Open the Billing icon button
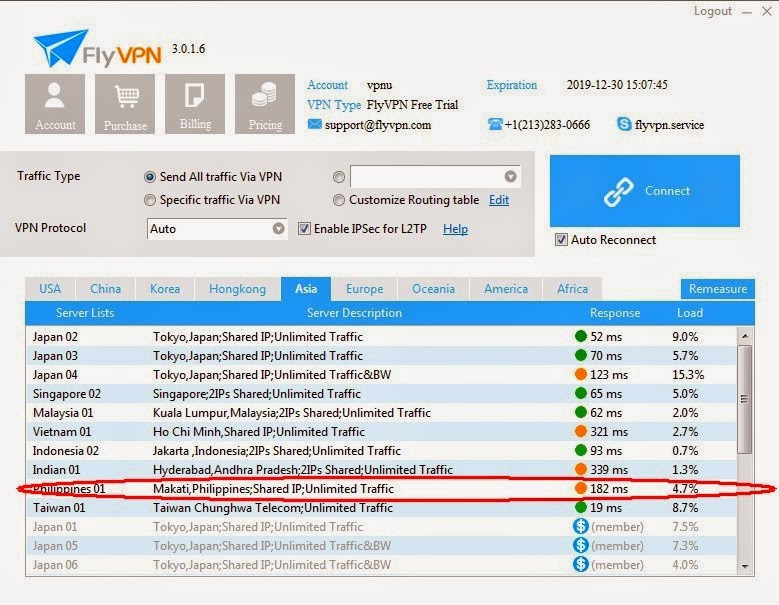 (195, 104)
